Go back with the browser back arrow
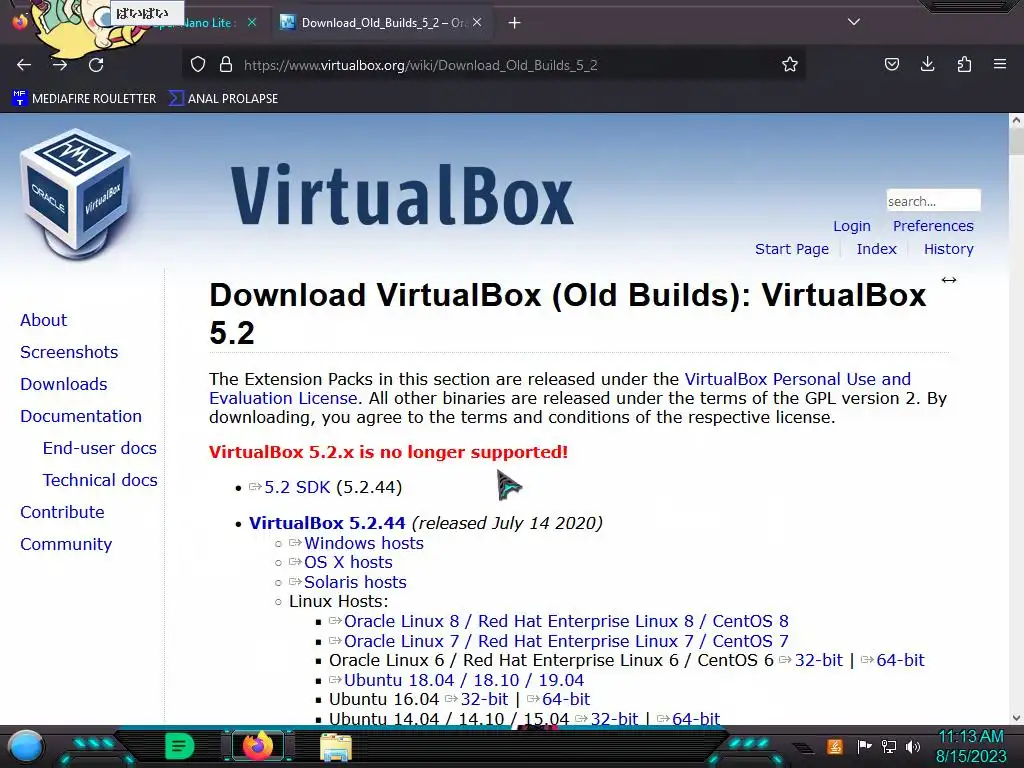The width and height of the screenshot is (1024, 768). point(24,65)
